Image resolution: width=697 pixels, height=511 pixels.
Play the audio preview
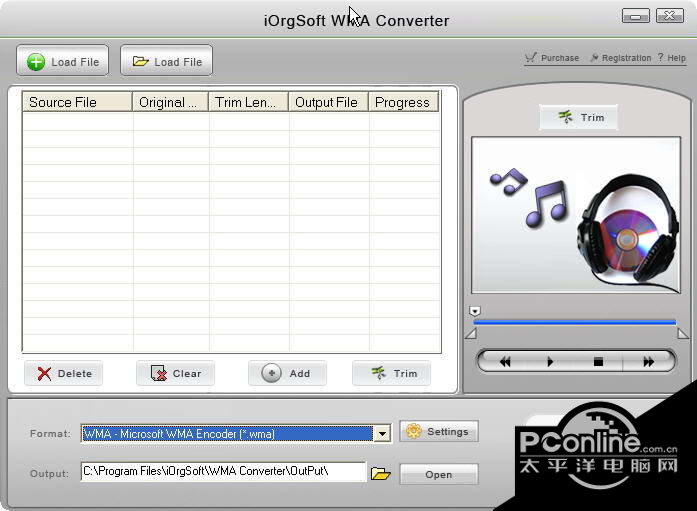[550, 362]
